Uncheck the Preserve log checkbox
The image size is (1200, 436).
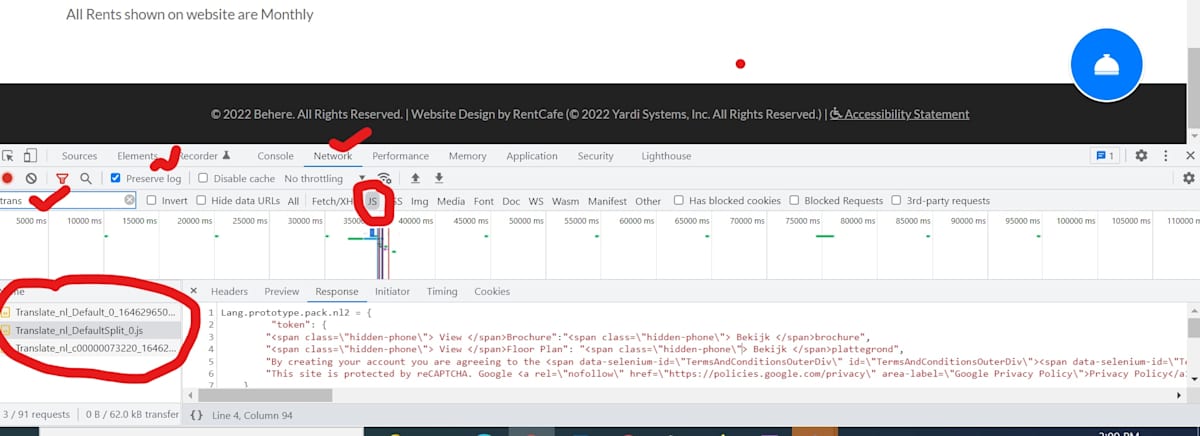click(116, 178)
